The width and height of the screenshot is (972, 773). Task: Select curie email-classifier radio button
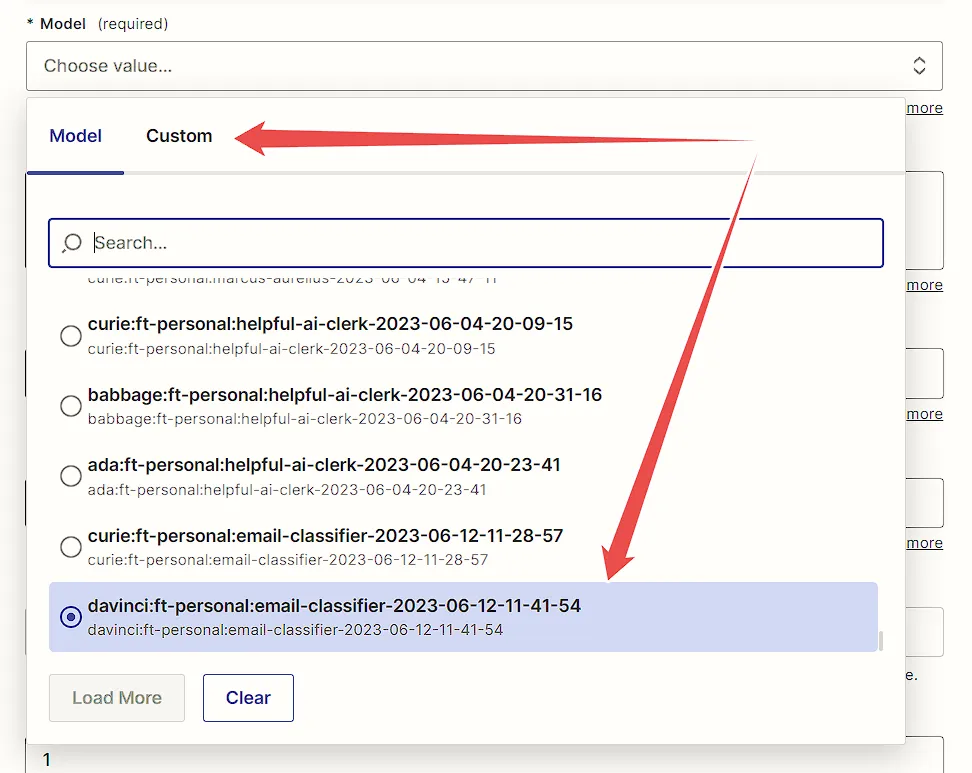[71, 547]
